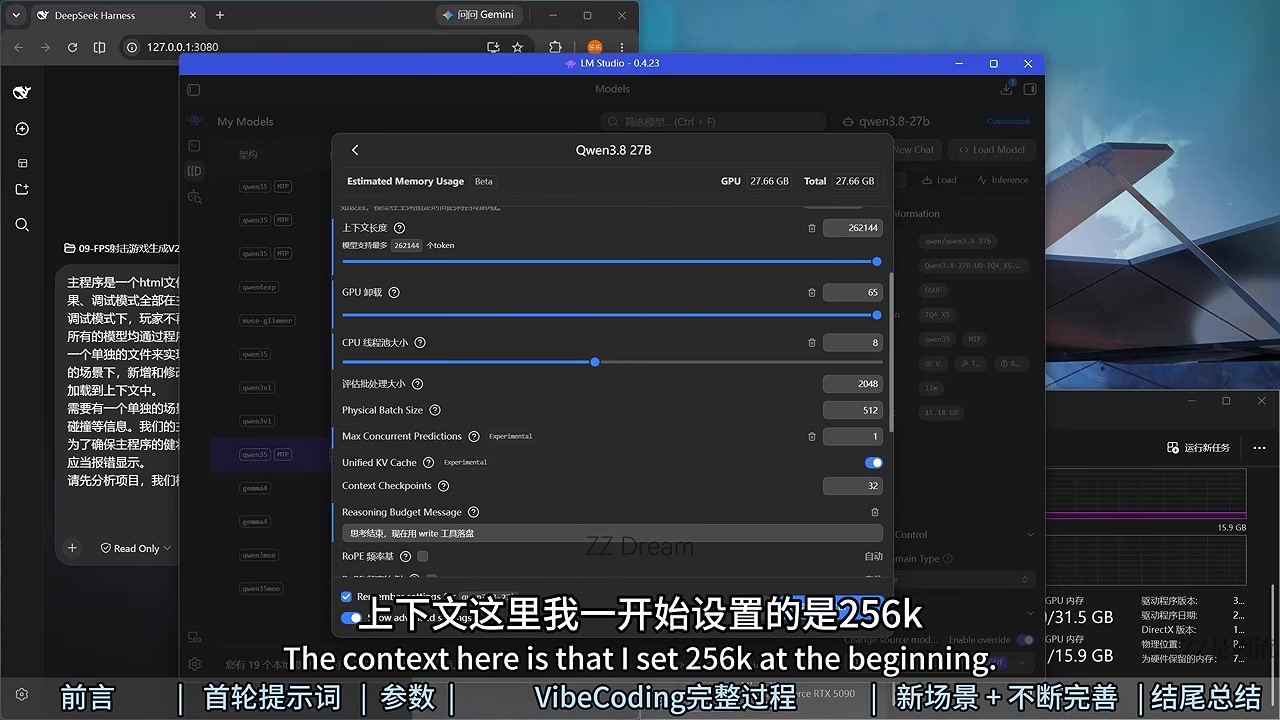Collapse the Control section chevron
Viewport: 1280px width, 720px height.
tap(1030, 535)
